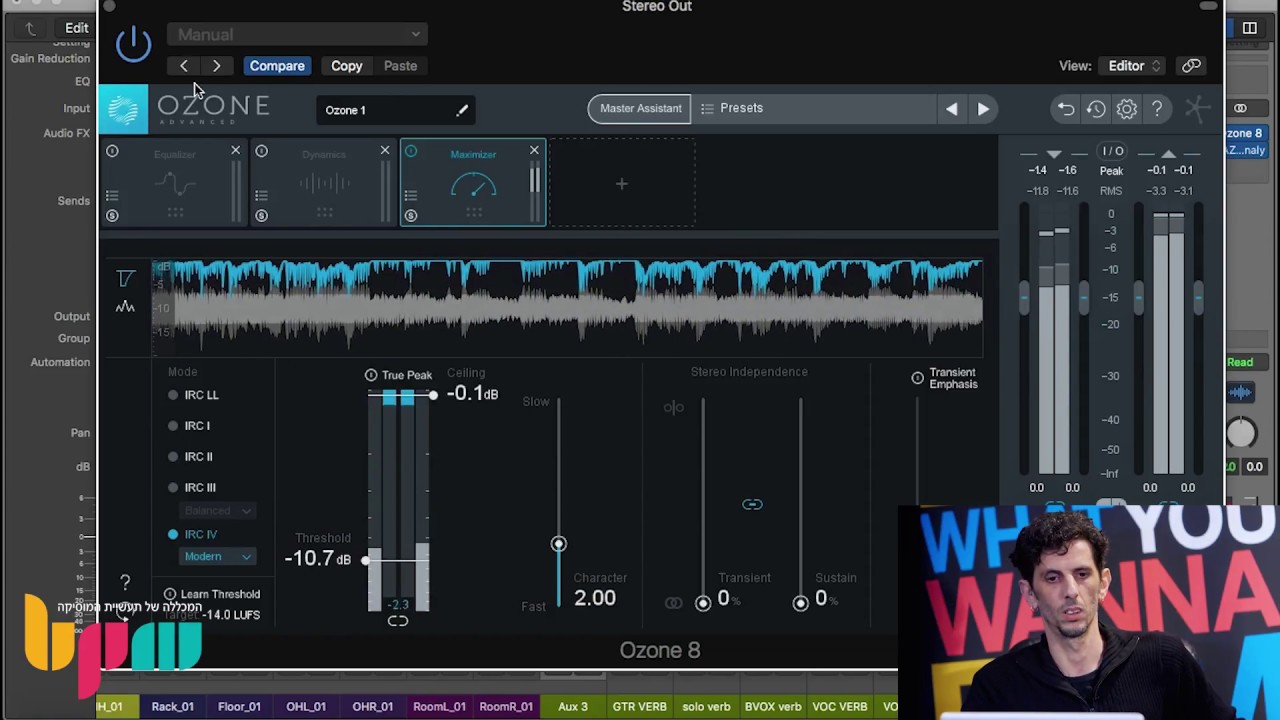Open Dynamics module preset list
The height and width of the screenshot is (720, 1280).
261,195
